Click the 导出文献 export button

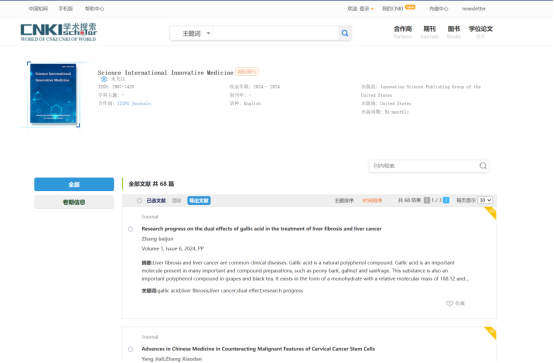199,200
